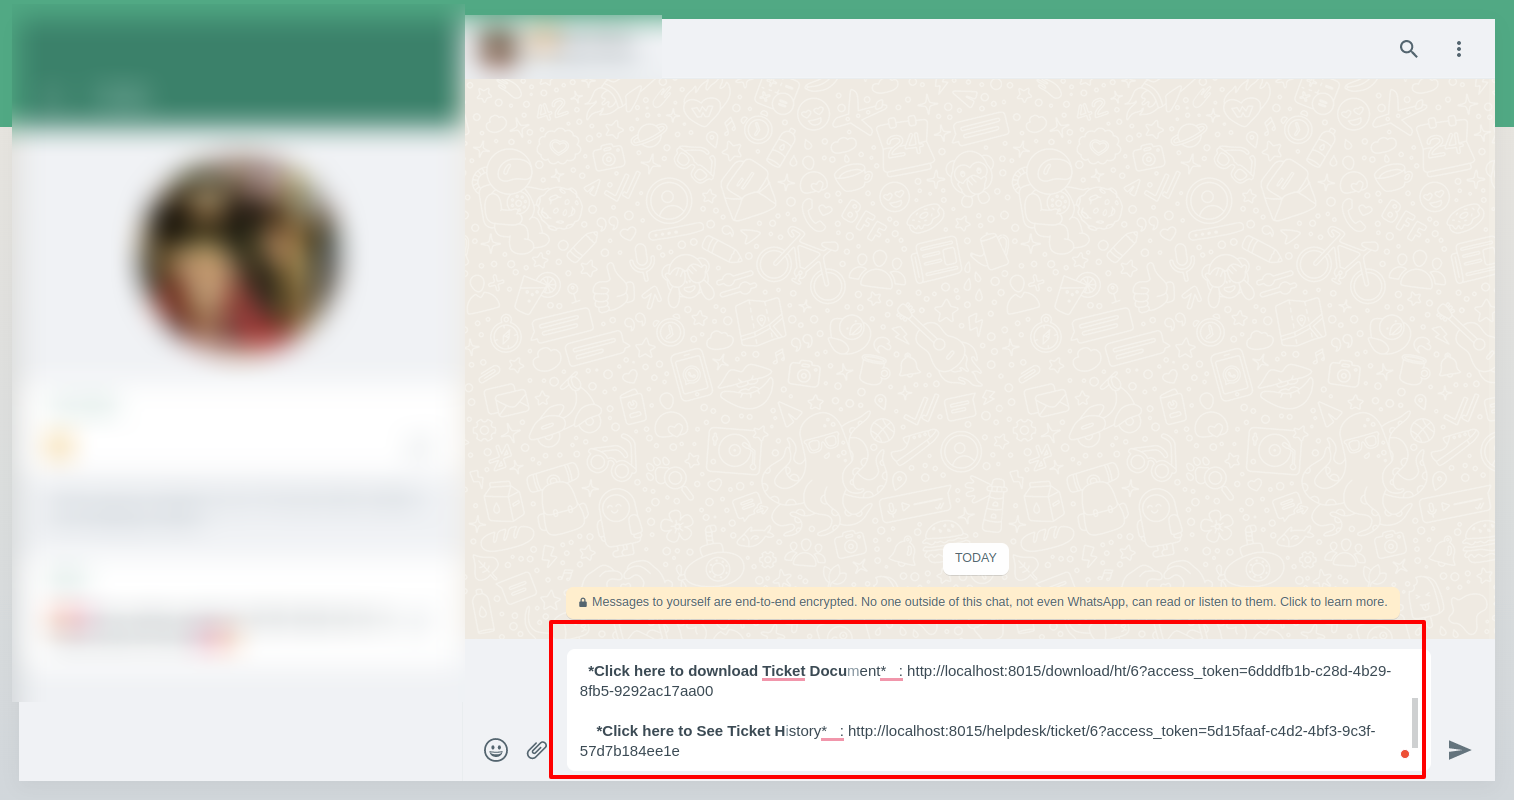Send the message with the arrow icon
This screenshot has width=1514, height=800.
point(1460,750)
